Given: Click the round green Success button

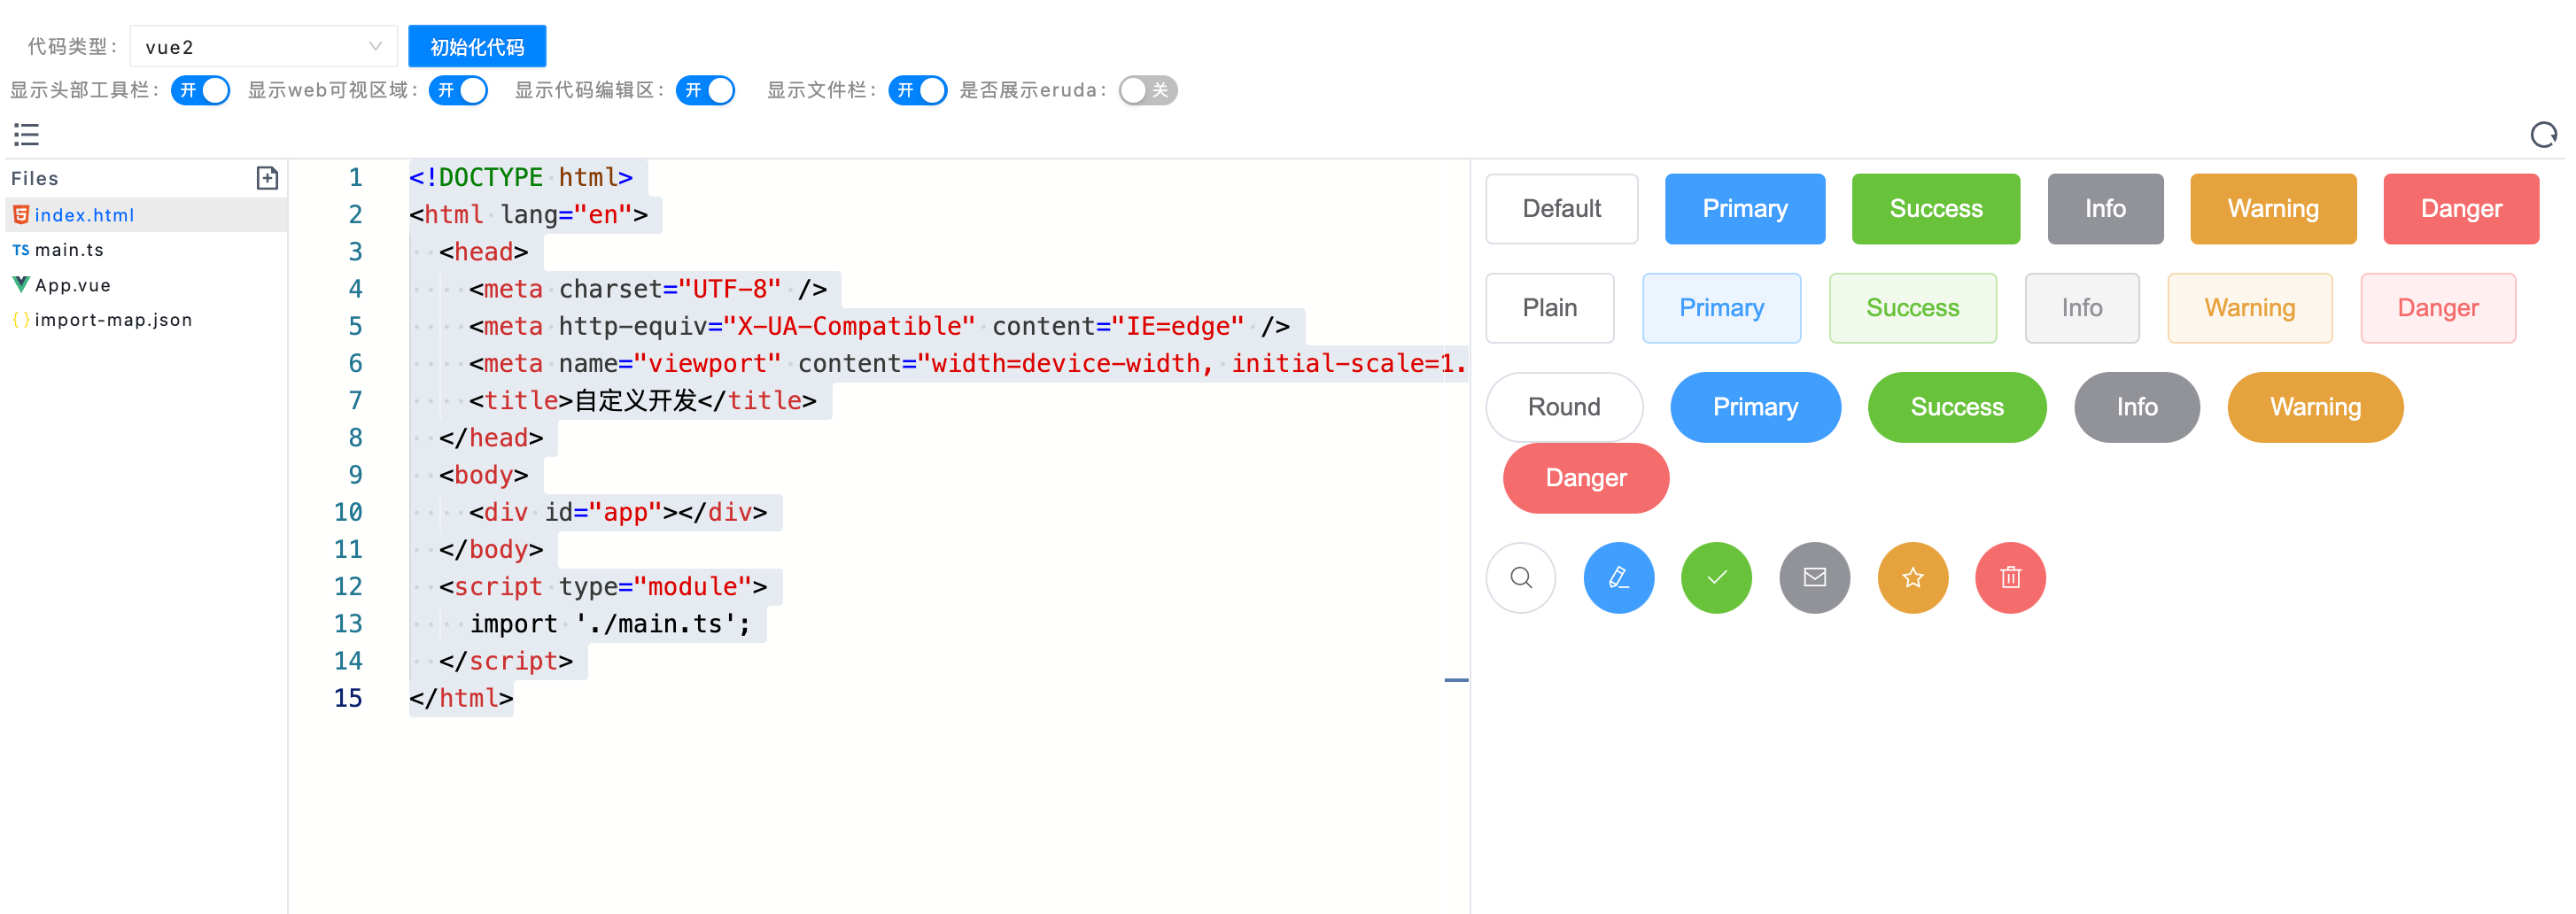Looking at the screenshot, I should coord(1957,407).
